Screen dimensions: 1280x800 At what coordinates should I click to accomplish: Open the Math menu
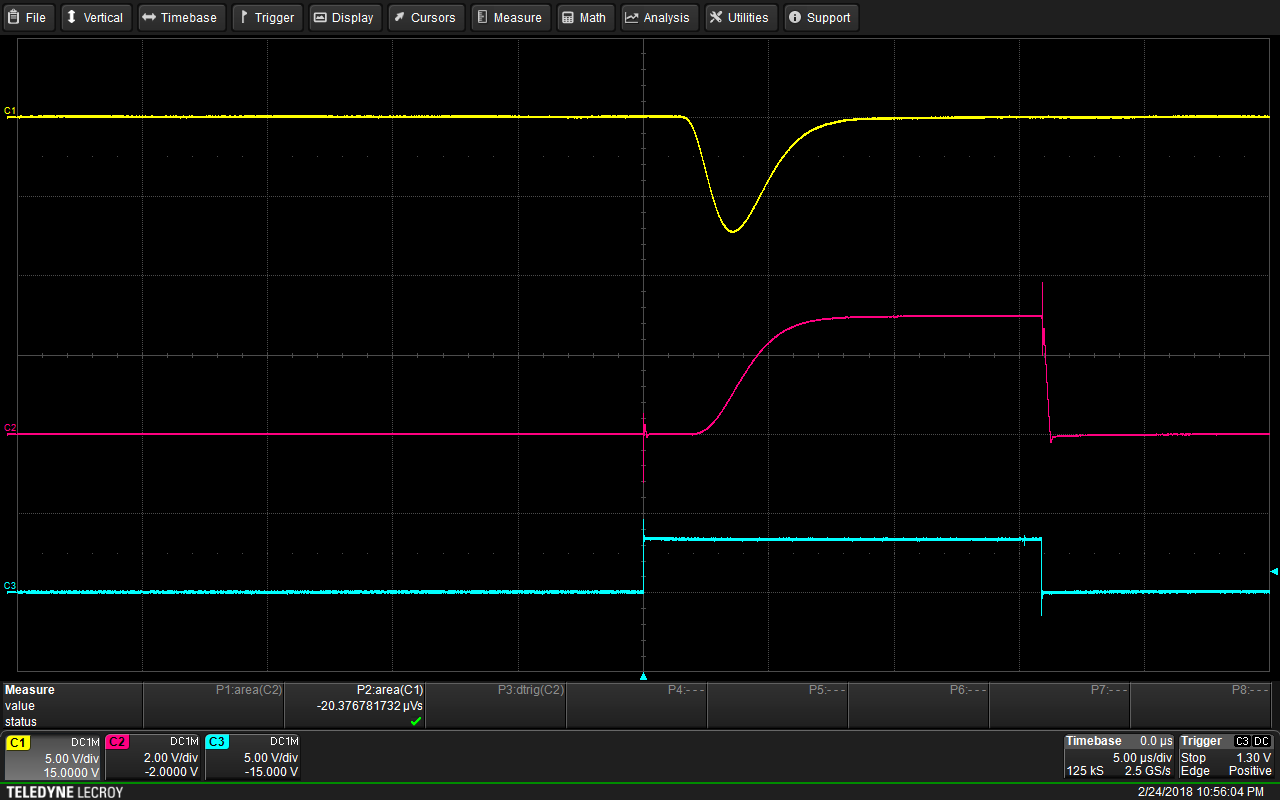(584, 18)
